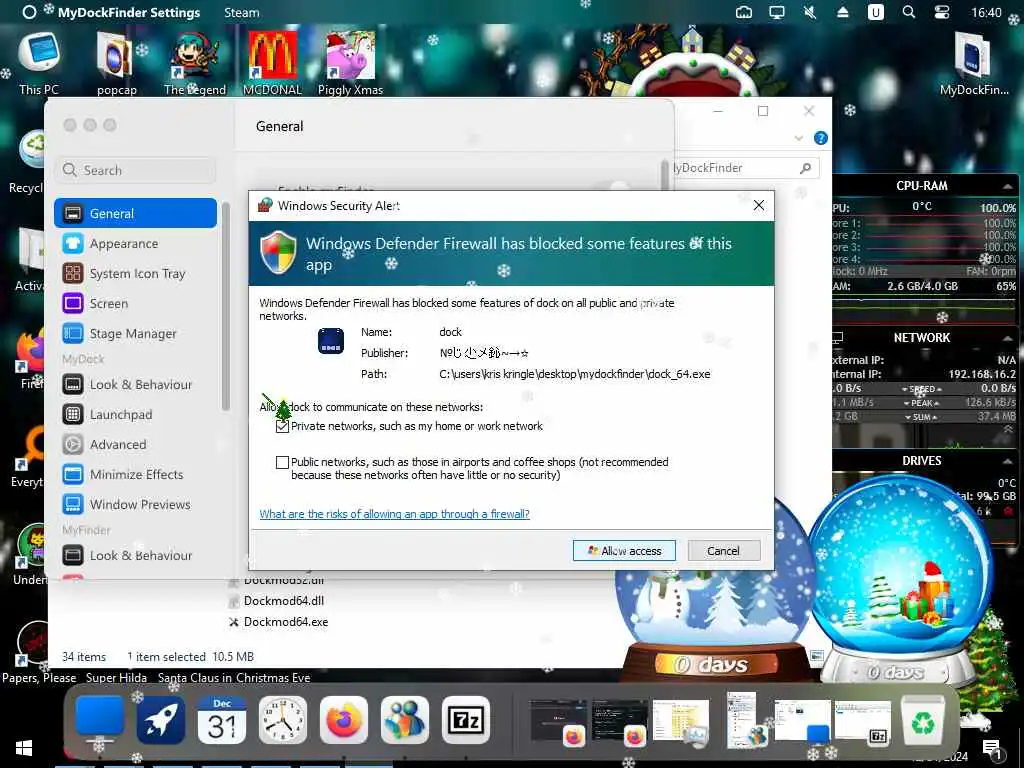1024x768 pixels.
Task: Open the This PC desktop icon
Action: tap(39, 64)
